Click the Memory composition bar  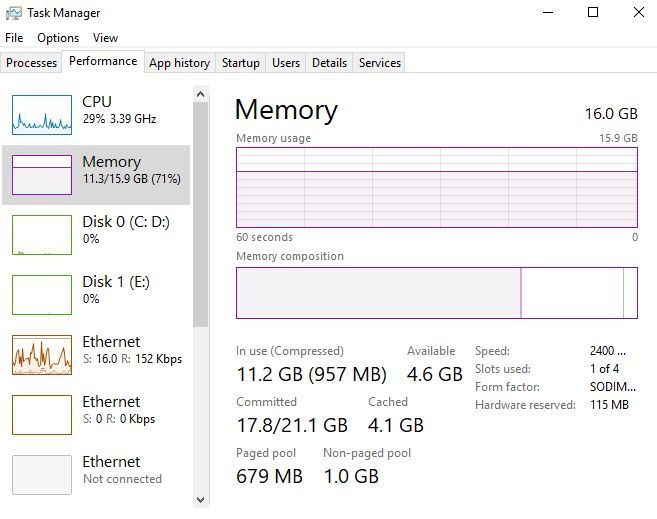pyautogui.click(x=436, y=293)
